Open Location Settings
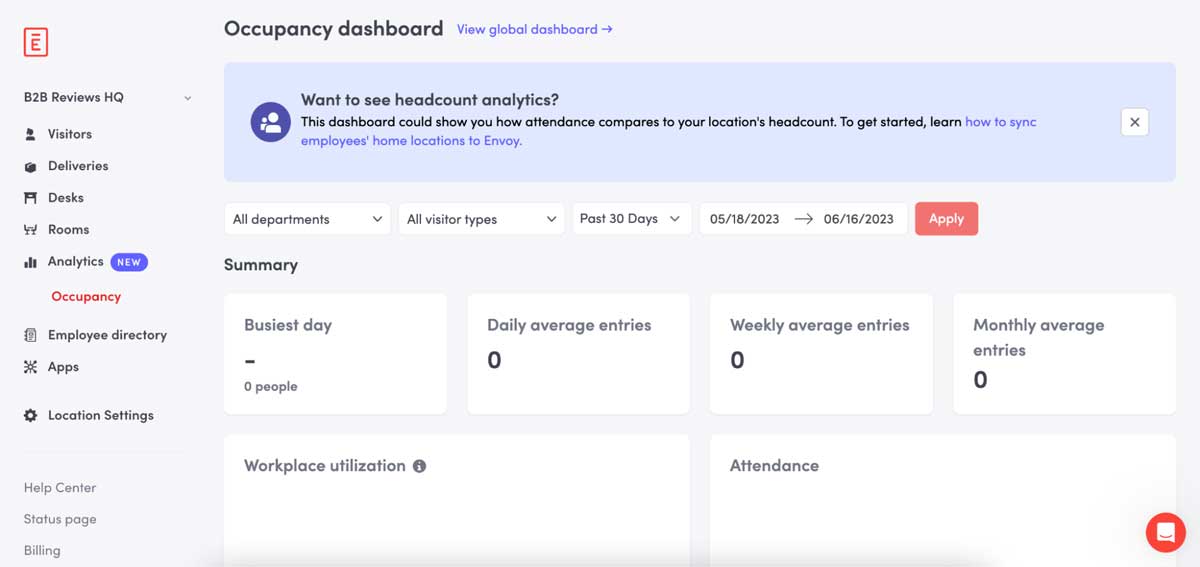Viewport: 1200px width, 567px height. (x=100, y=415)
